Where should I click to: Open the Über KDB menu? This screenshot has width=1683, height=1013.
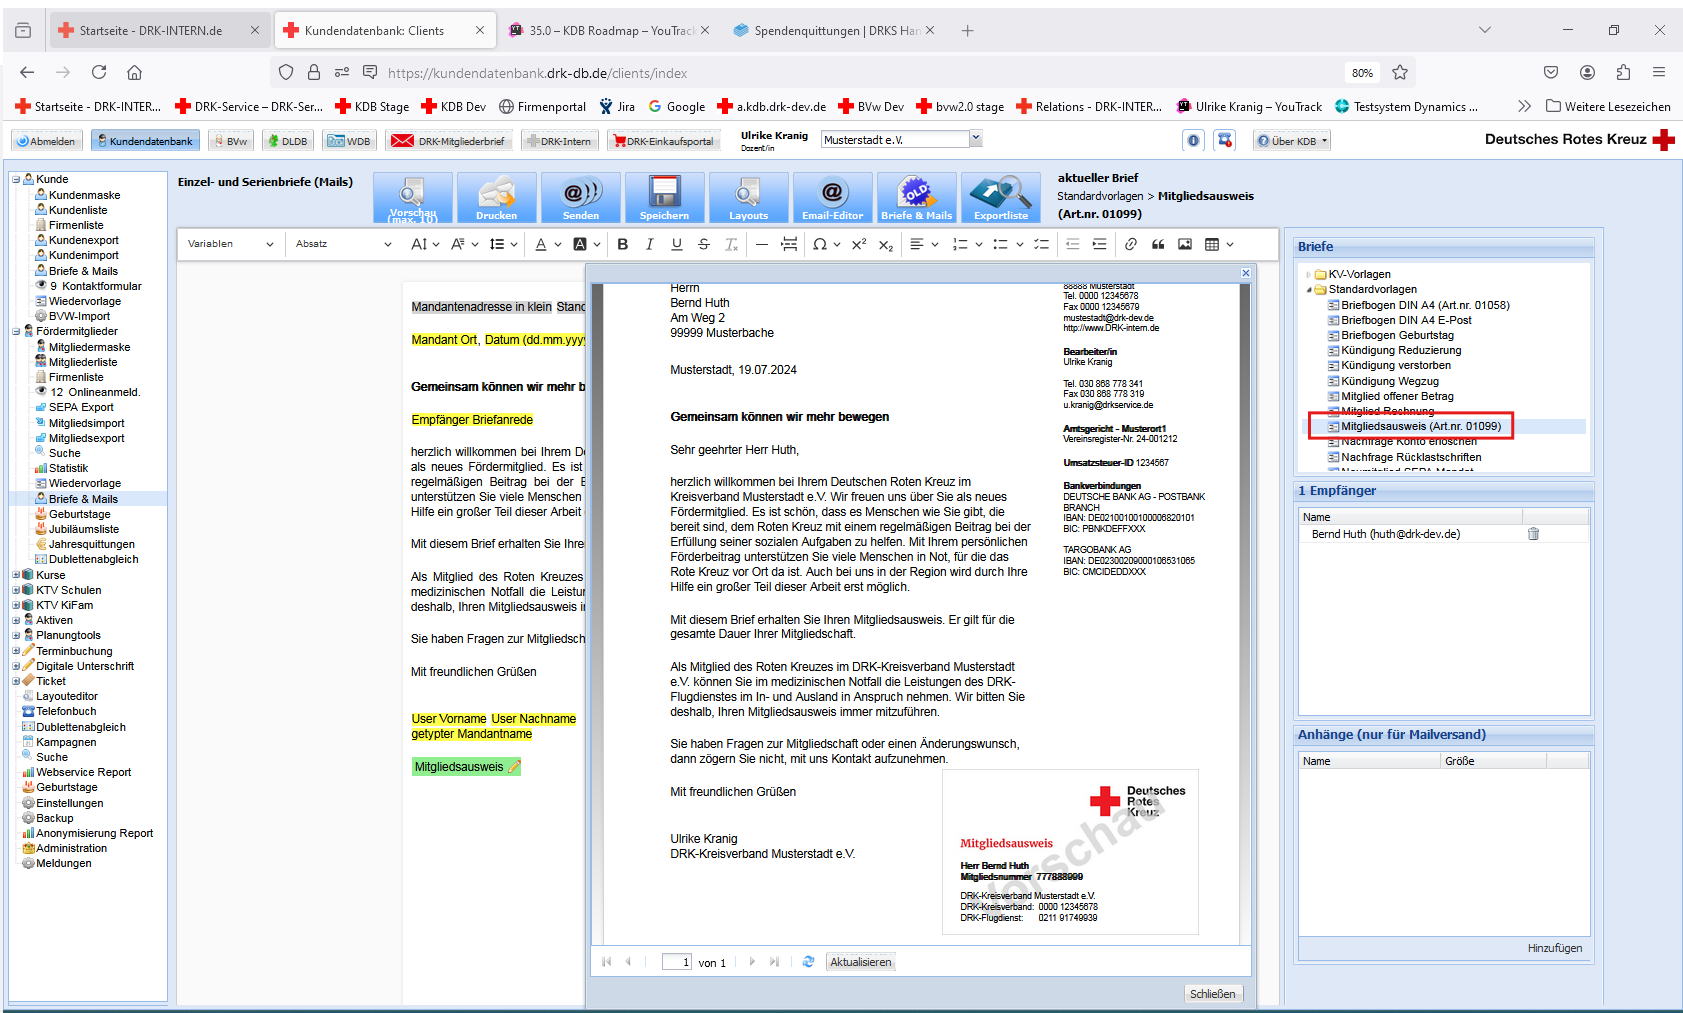(x=1292, y=141)
